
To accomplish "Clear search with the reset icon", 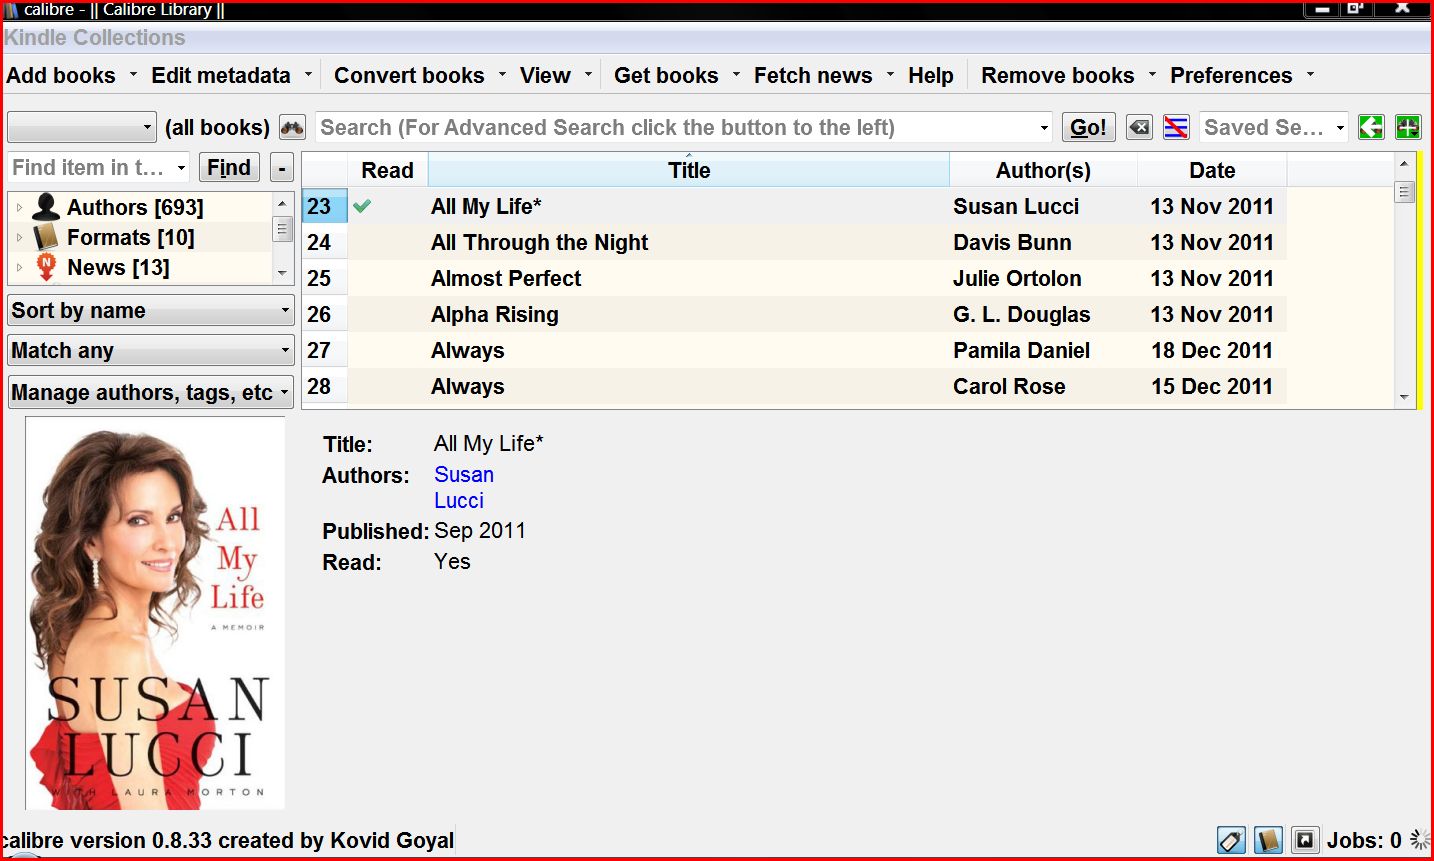I will (1139, 127).
